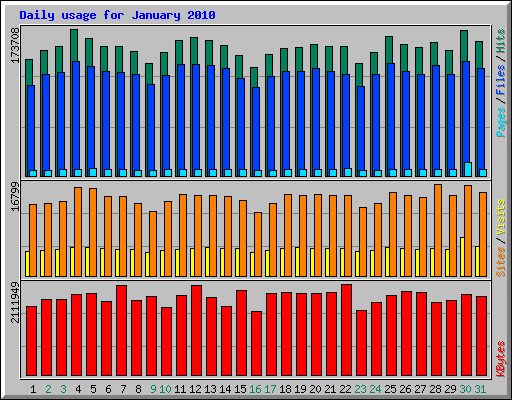Click day label 21 on the x-axis
The height and width of the screenshot is (400, 512).
[x=330, y=389]
